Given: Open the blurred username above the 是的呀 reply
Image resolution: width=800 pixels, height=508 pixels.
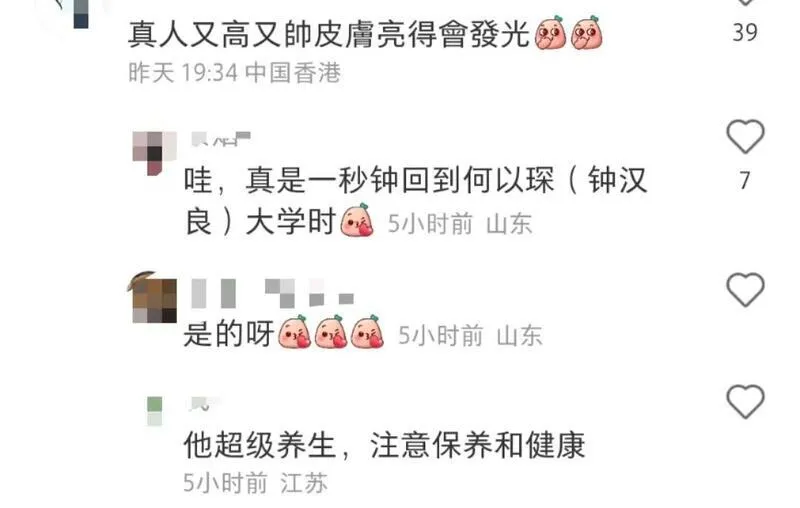Looking at the screenshot, I should coord(272,293).
